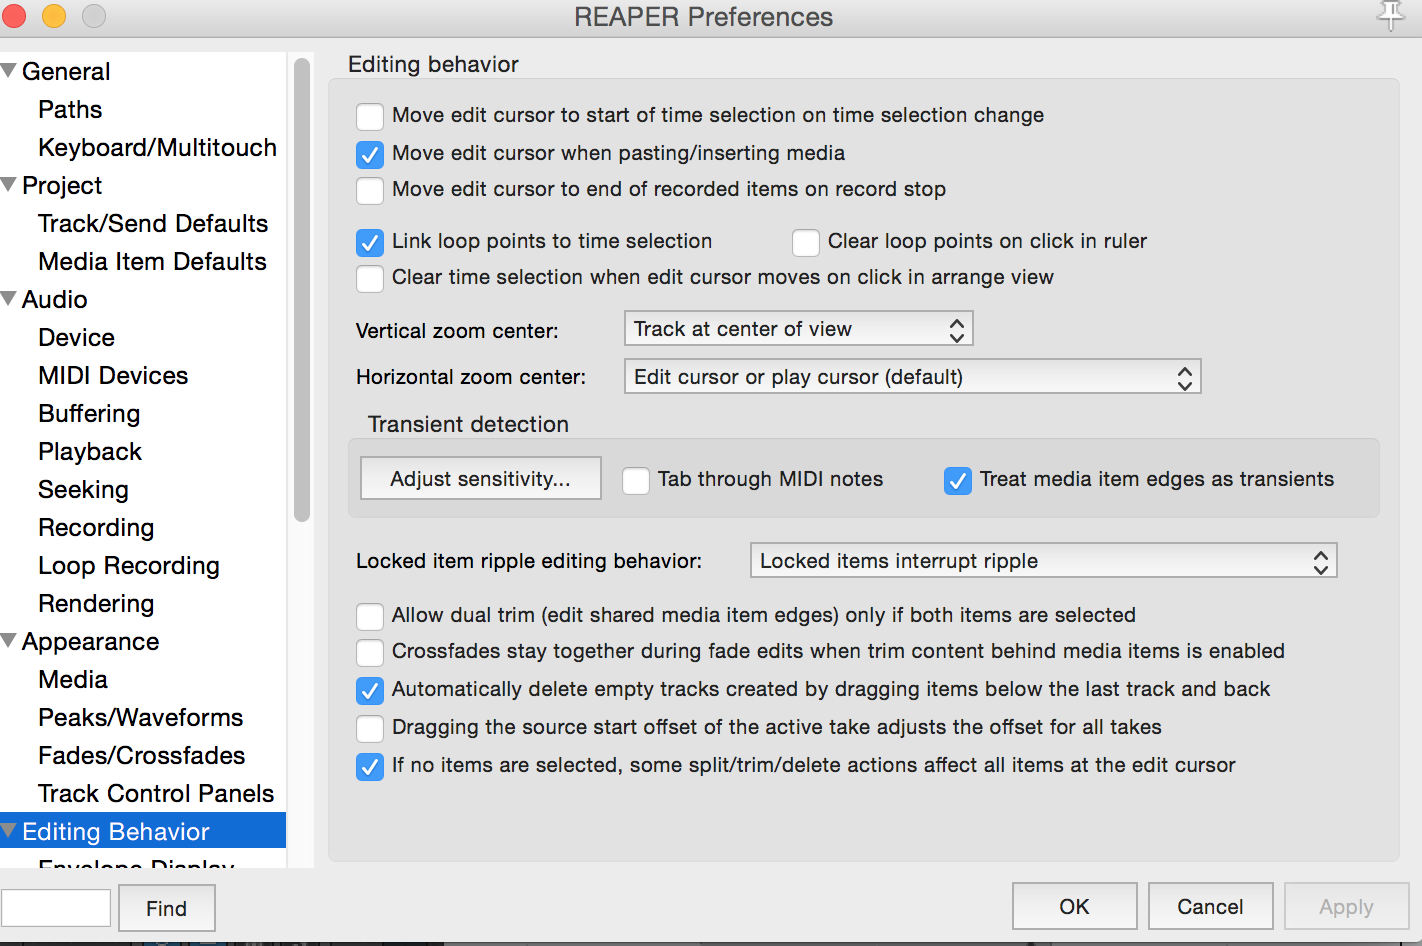Toggle automatically delete empty tracks option
Viewport: 1422px width, 946px height.
point(370,690)
